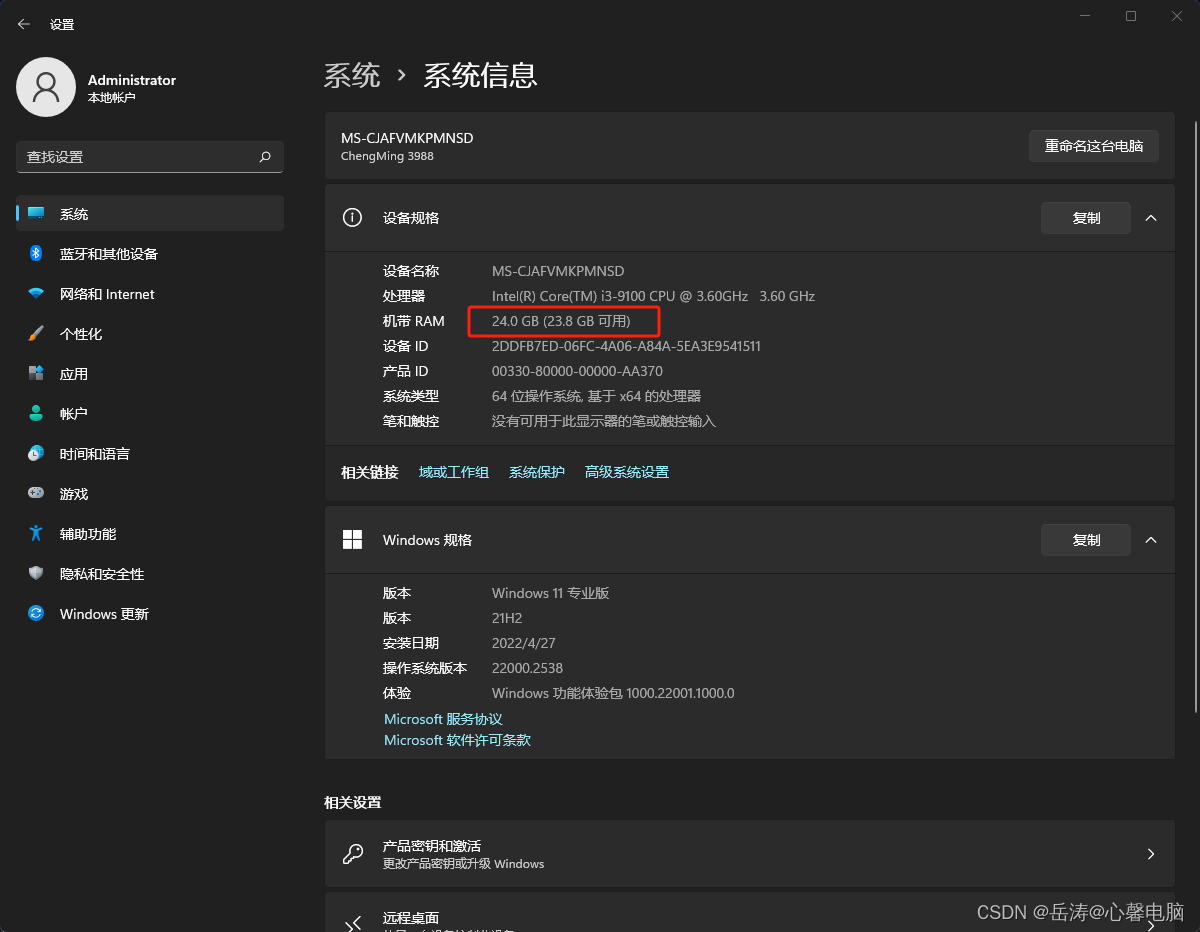Click the 系统 breadcrumb in page title
The image size is (1200, 932).
[352, 75]
